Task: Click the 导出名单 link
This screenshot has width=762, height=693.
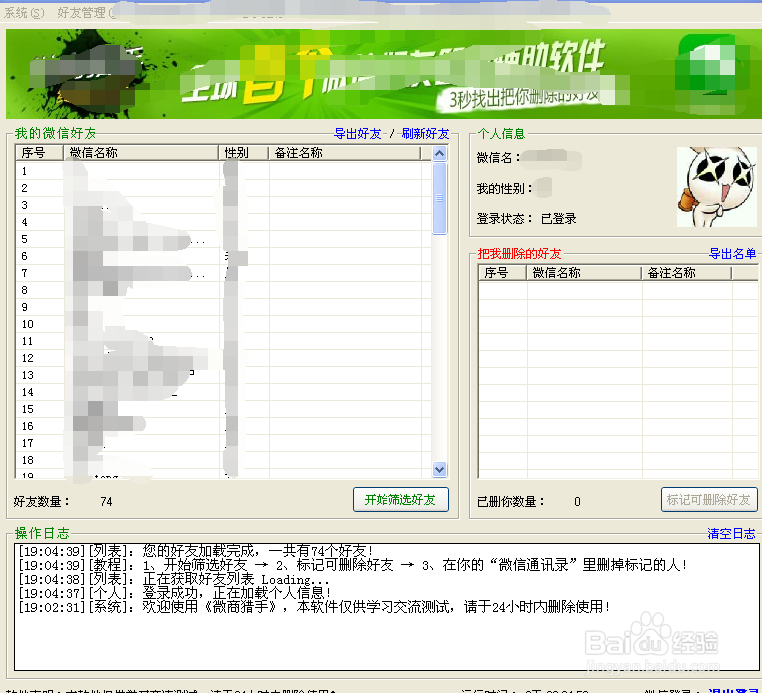Action: pos(732,254)
